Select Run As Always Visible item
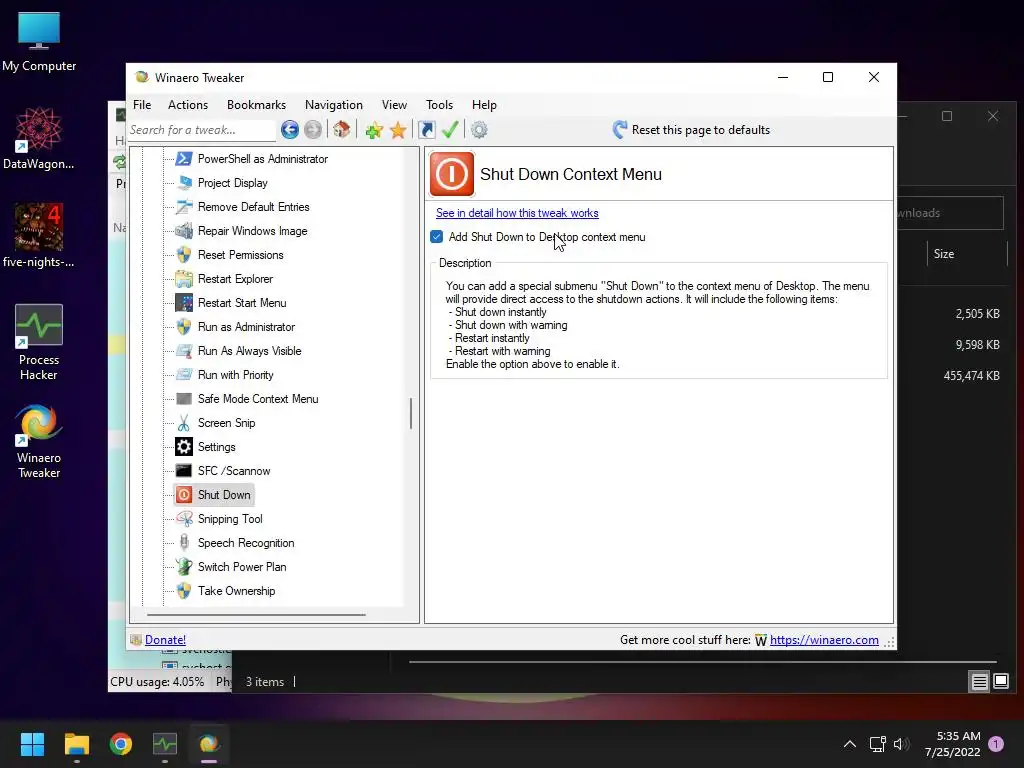 (x=249, y=351)
